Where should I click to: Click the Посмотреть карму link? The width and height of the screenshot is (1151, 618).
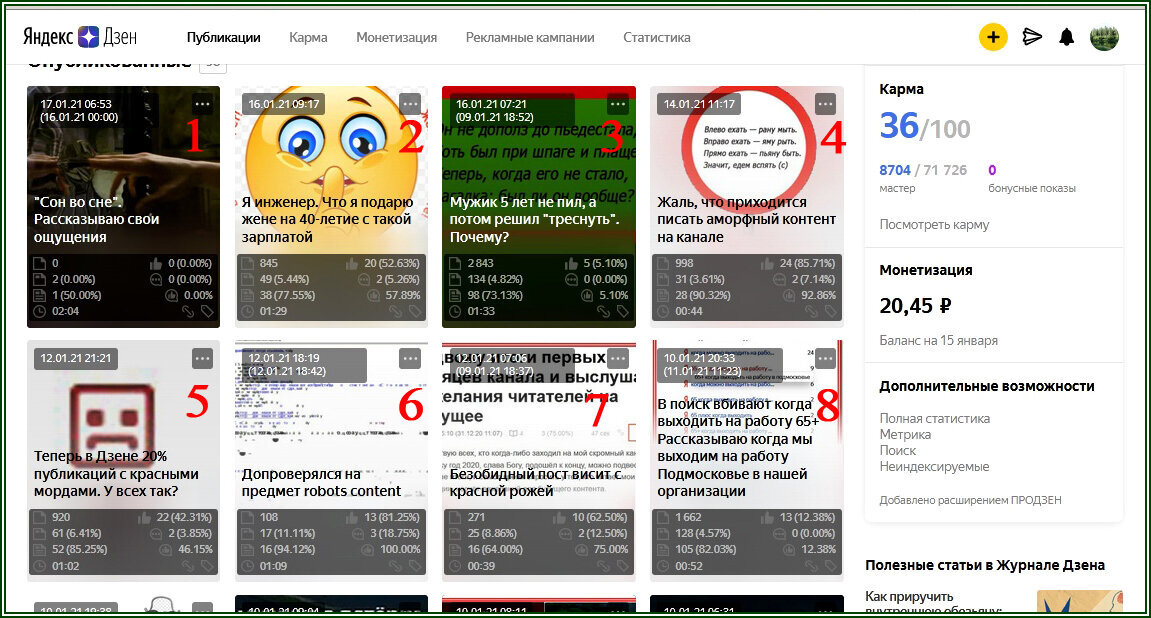[934, 225]
